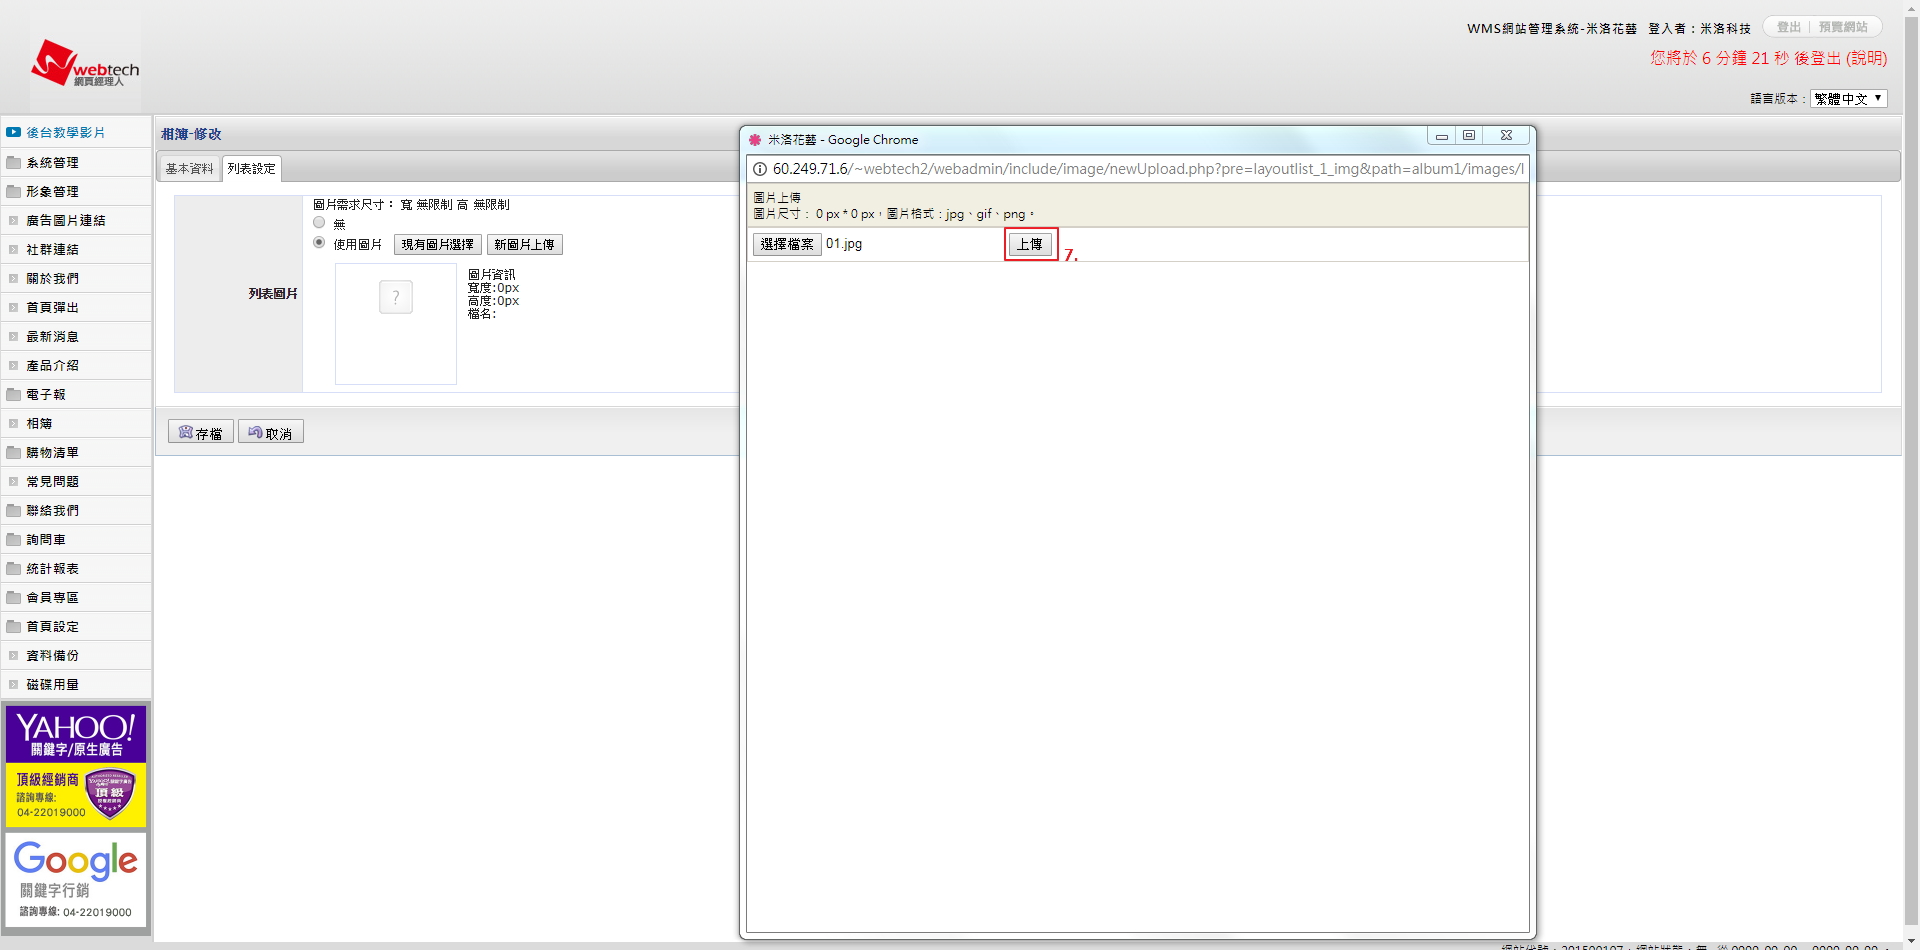This screenshot has height=950, width=1920.
Task: Save with the 存檔 button
Action: (201, 432)
